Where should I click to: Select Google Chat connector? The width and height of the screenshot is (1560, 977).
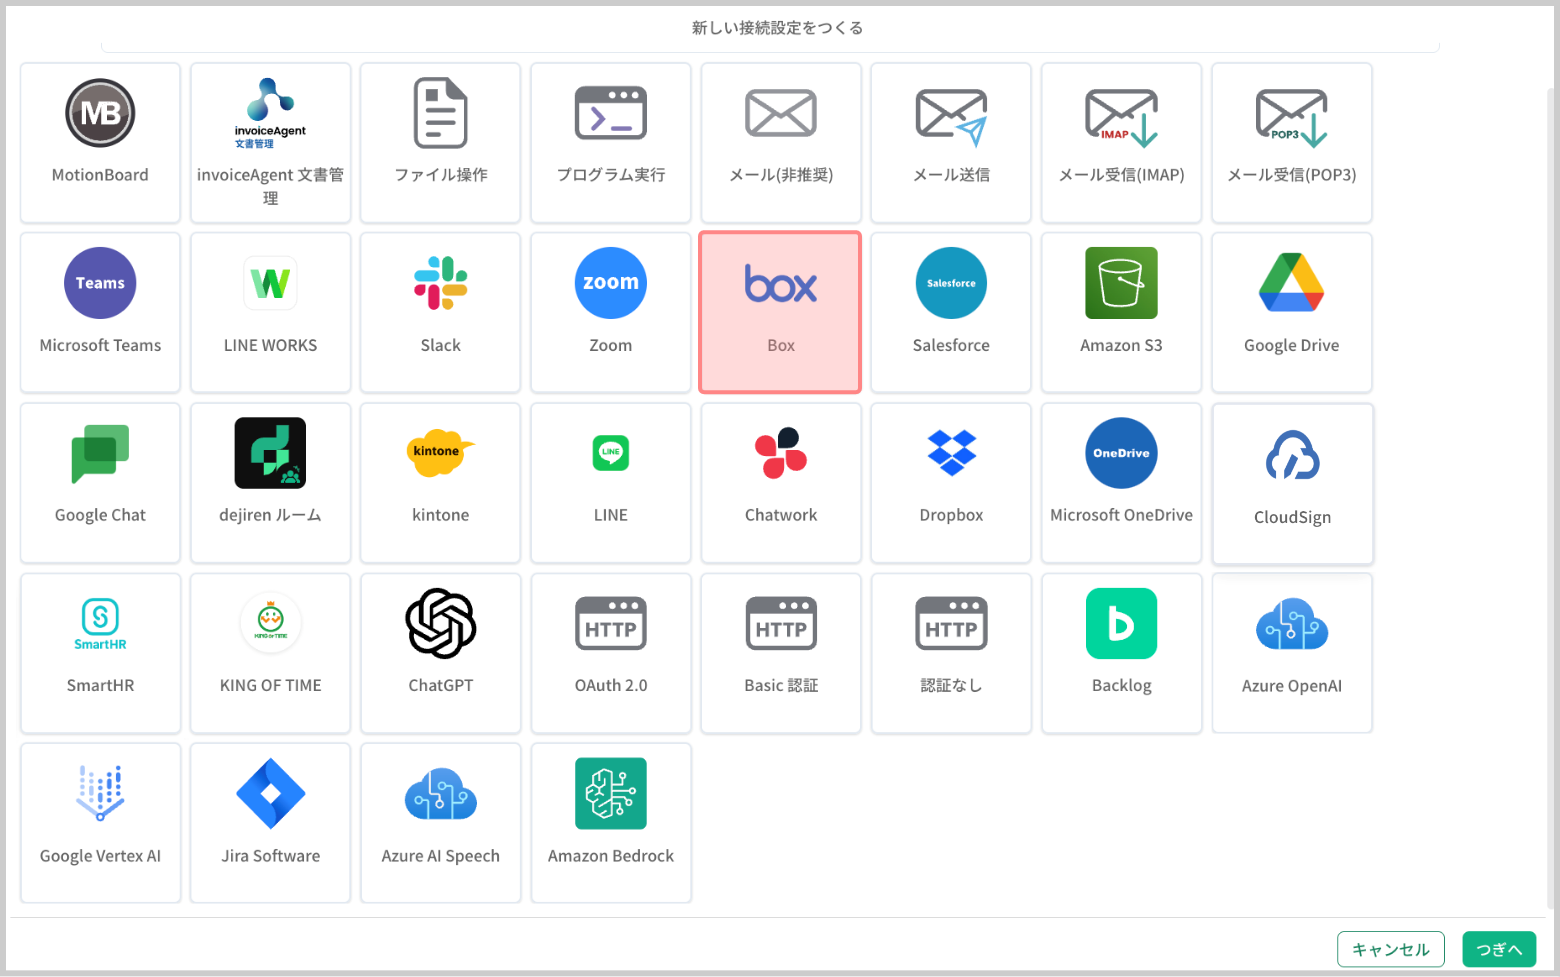100,483
